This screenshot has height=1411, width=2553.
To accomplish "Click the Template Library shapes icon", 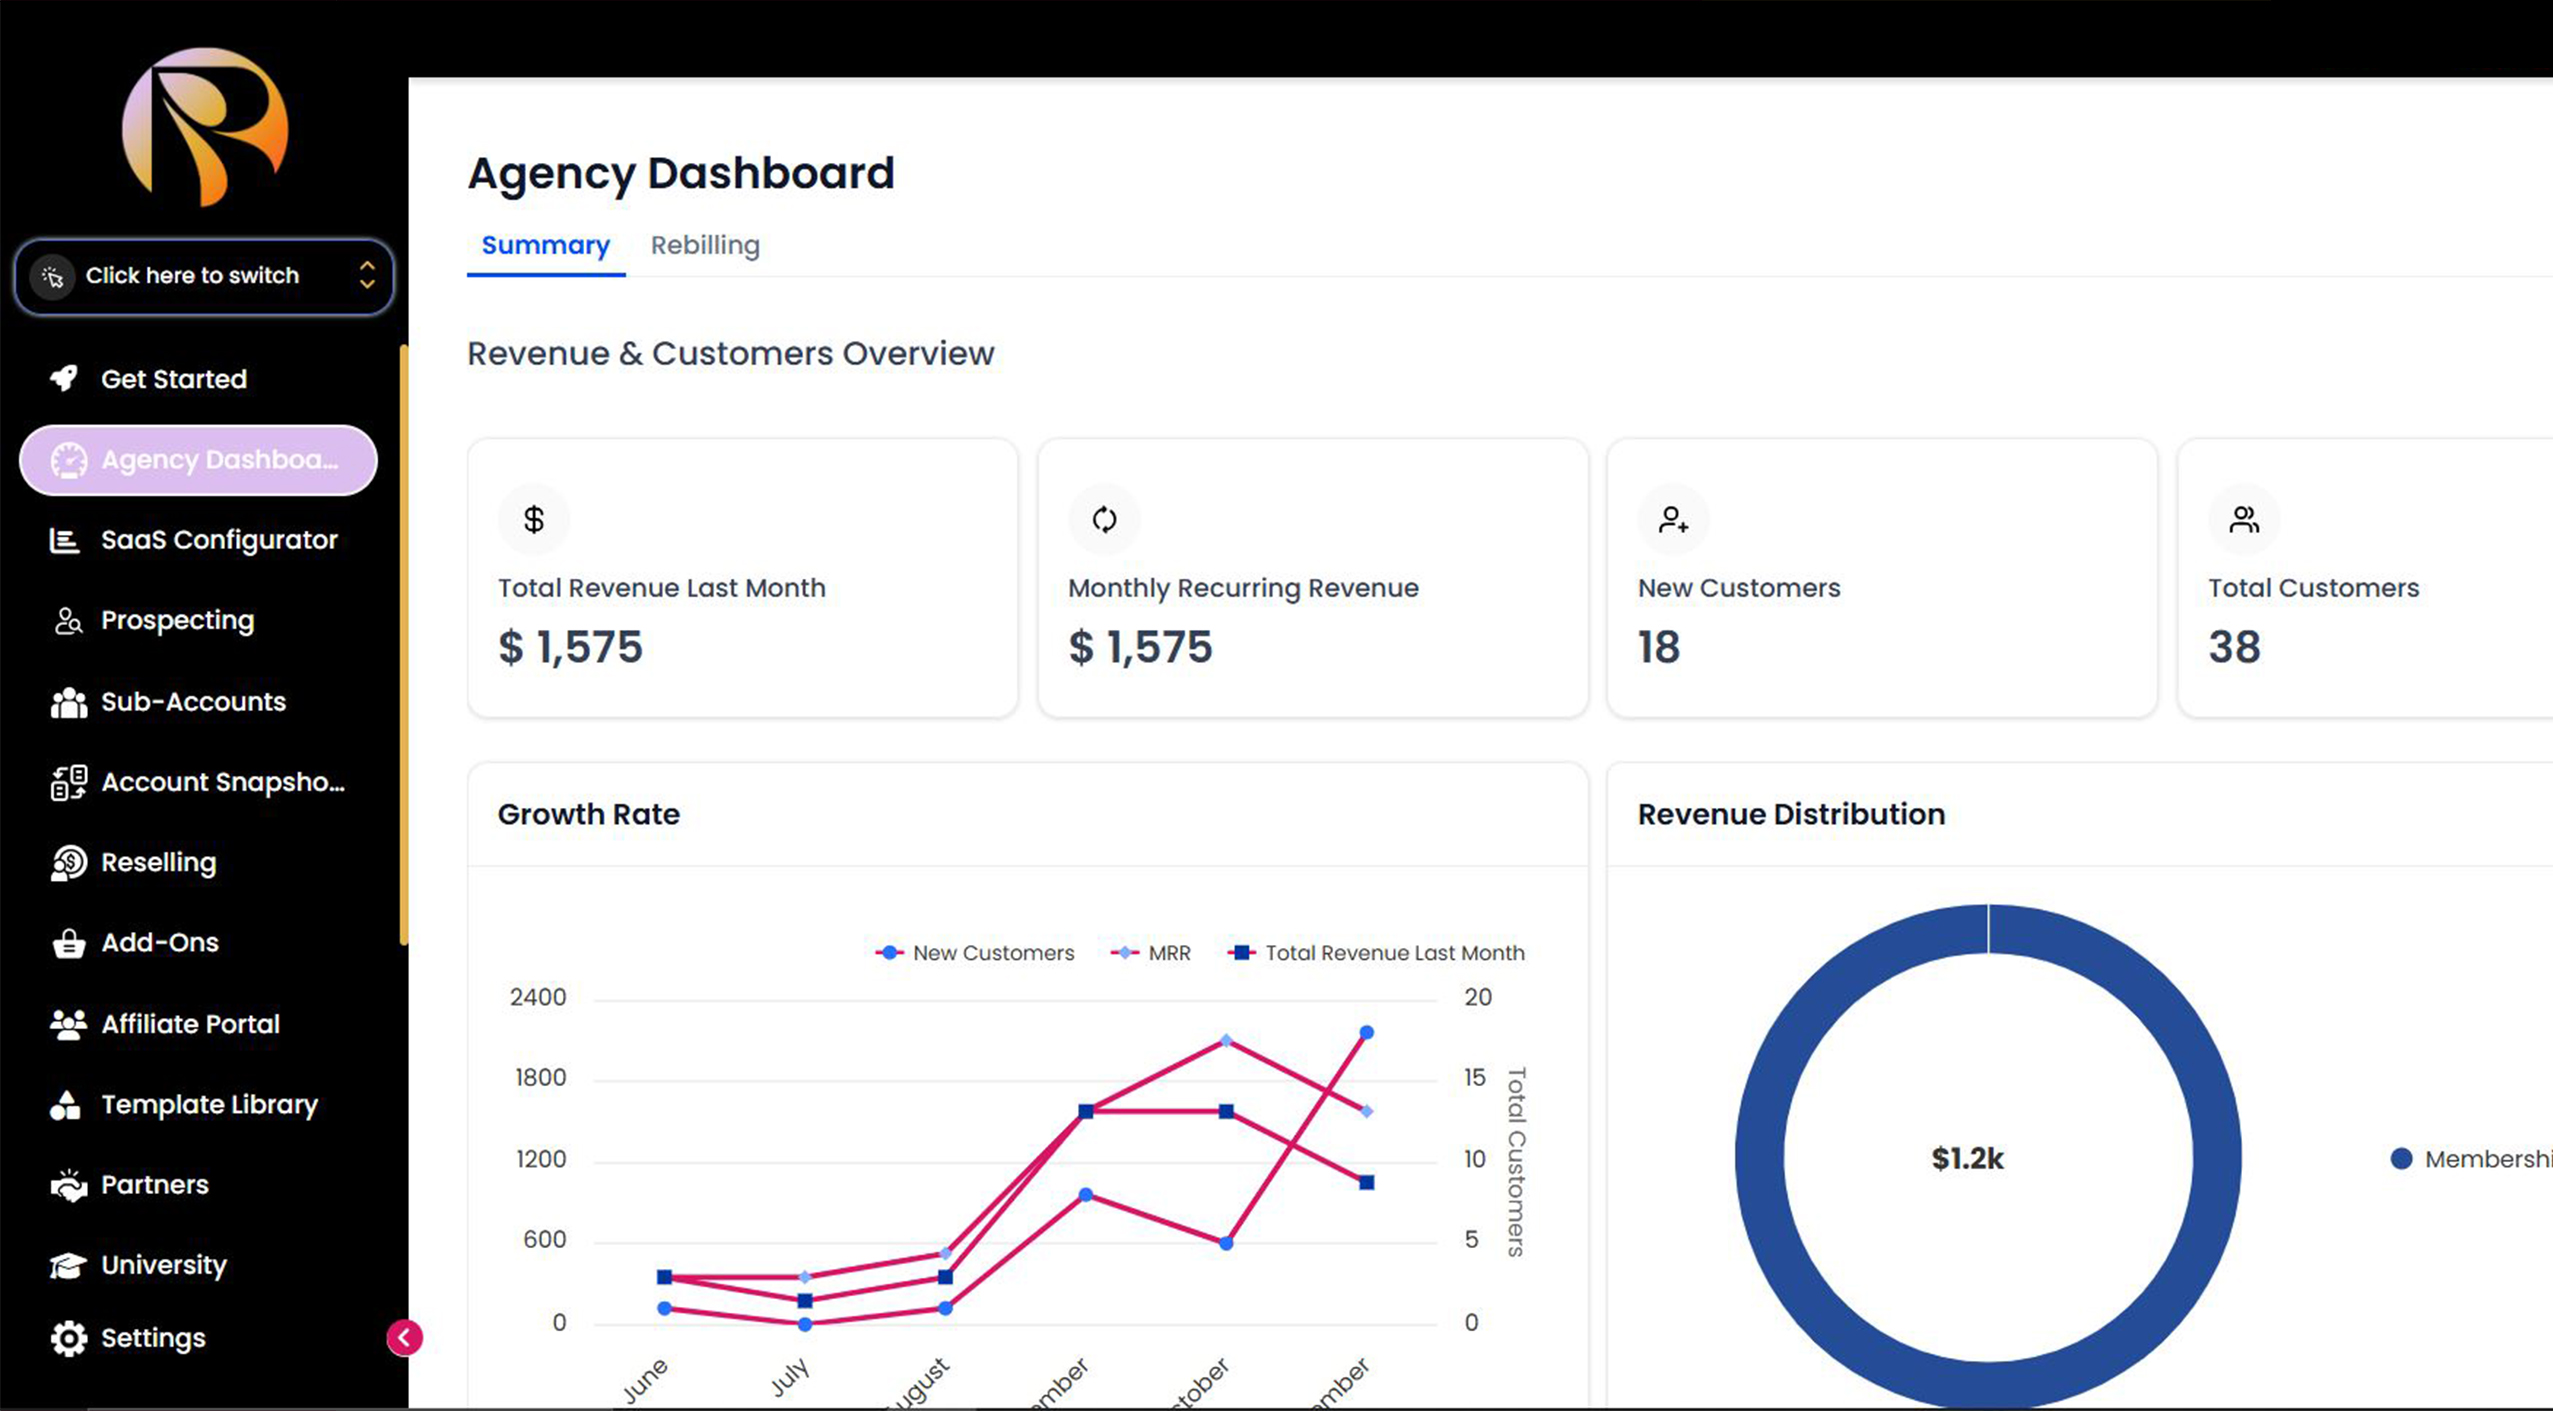I will click(66, 1105).
